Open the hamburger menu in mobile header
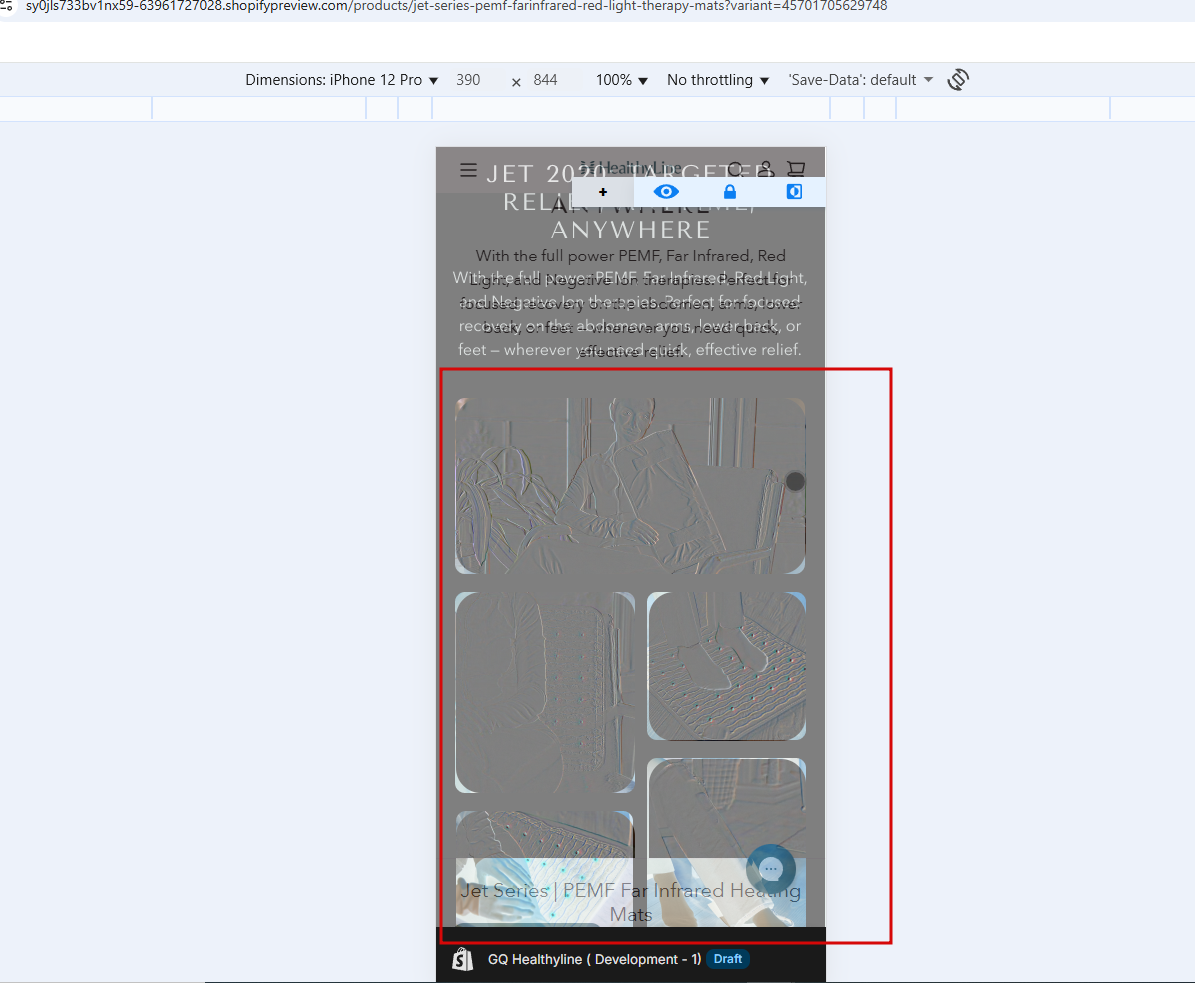The height and width of the screenshot is (983, 1195). click(x=468, y=169)
